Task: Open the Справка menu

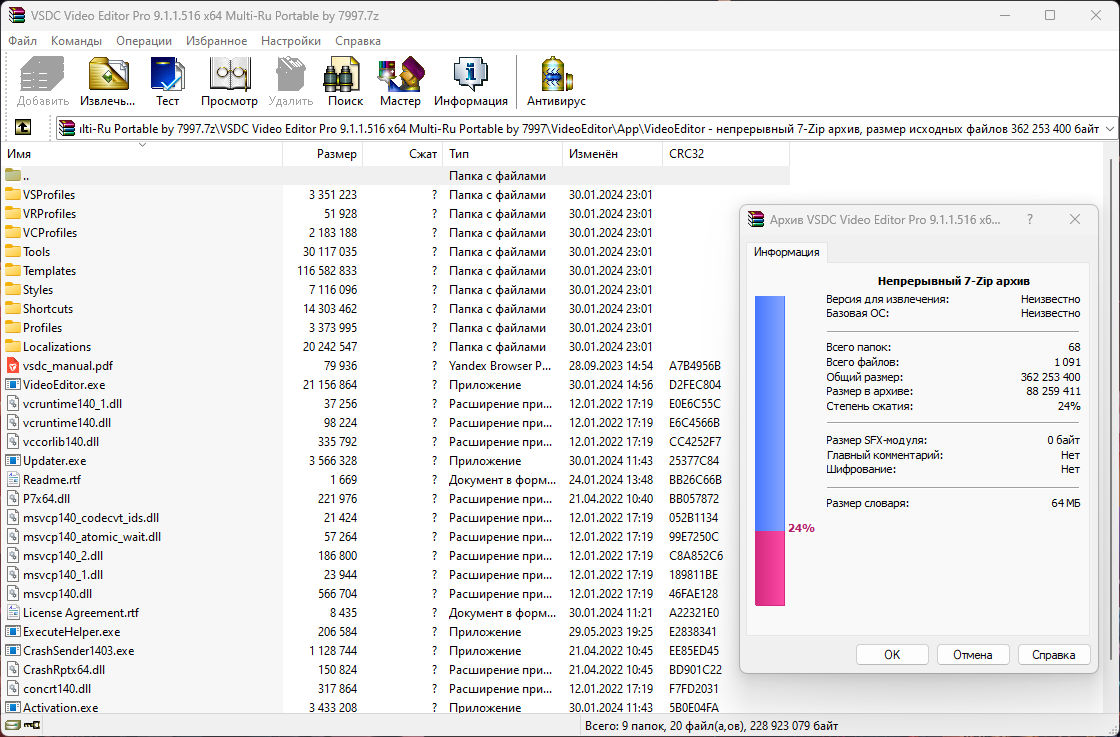Action: [358, 41]
